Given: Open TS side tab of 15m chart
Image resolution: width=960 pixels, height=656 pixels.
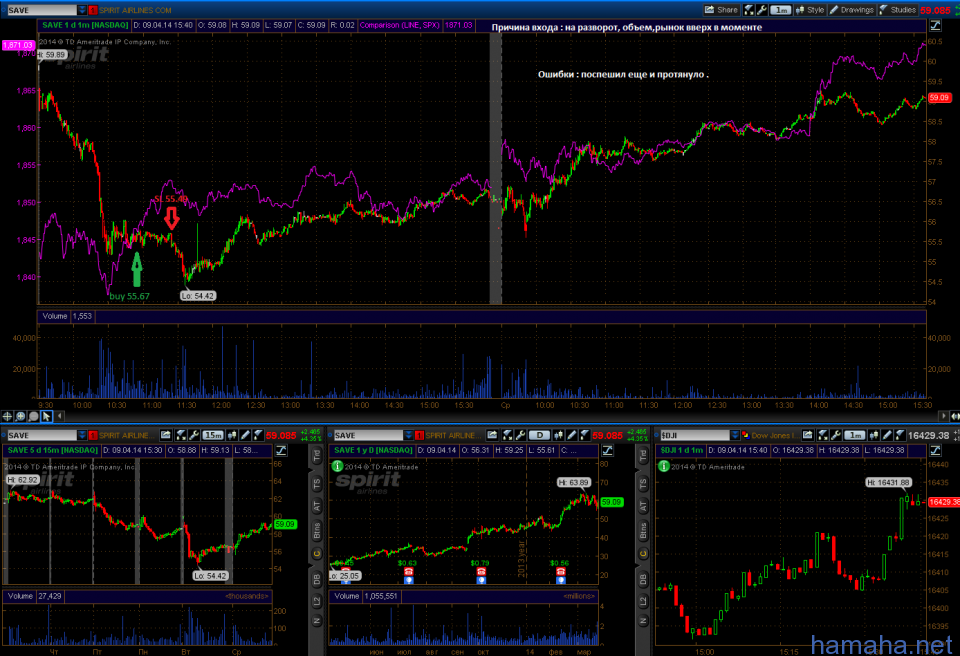Looking at the screenshot, I should point(317,484).
